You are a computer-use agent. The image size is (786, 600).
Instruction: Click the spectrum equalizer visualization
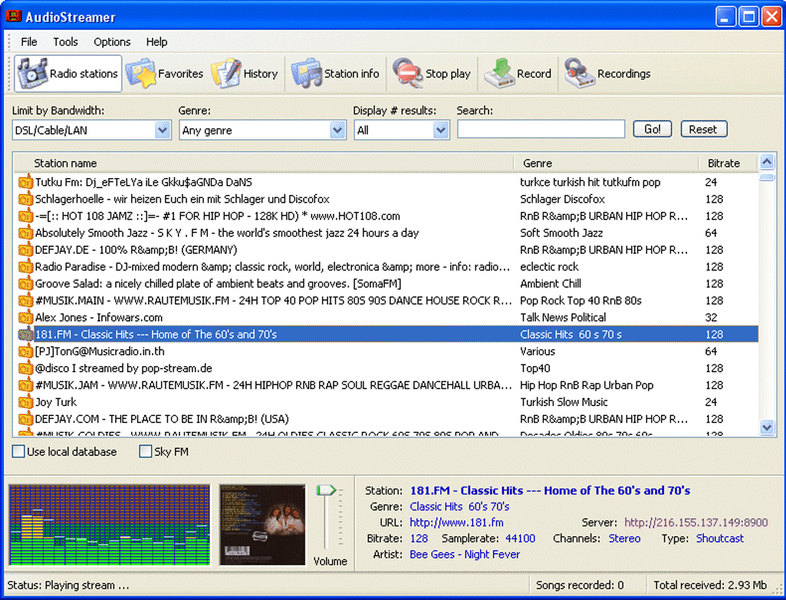pyautogui.click(x=109, y=525)
